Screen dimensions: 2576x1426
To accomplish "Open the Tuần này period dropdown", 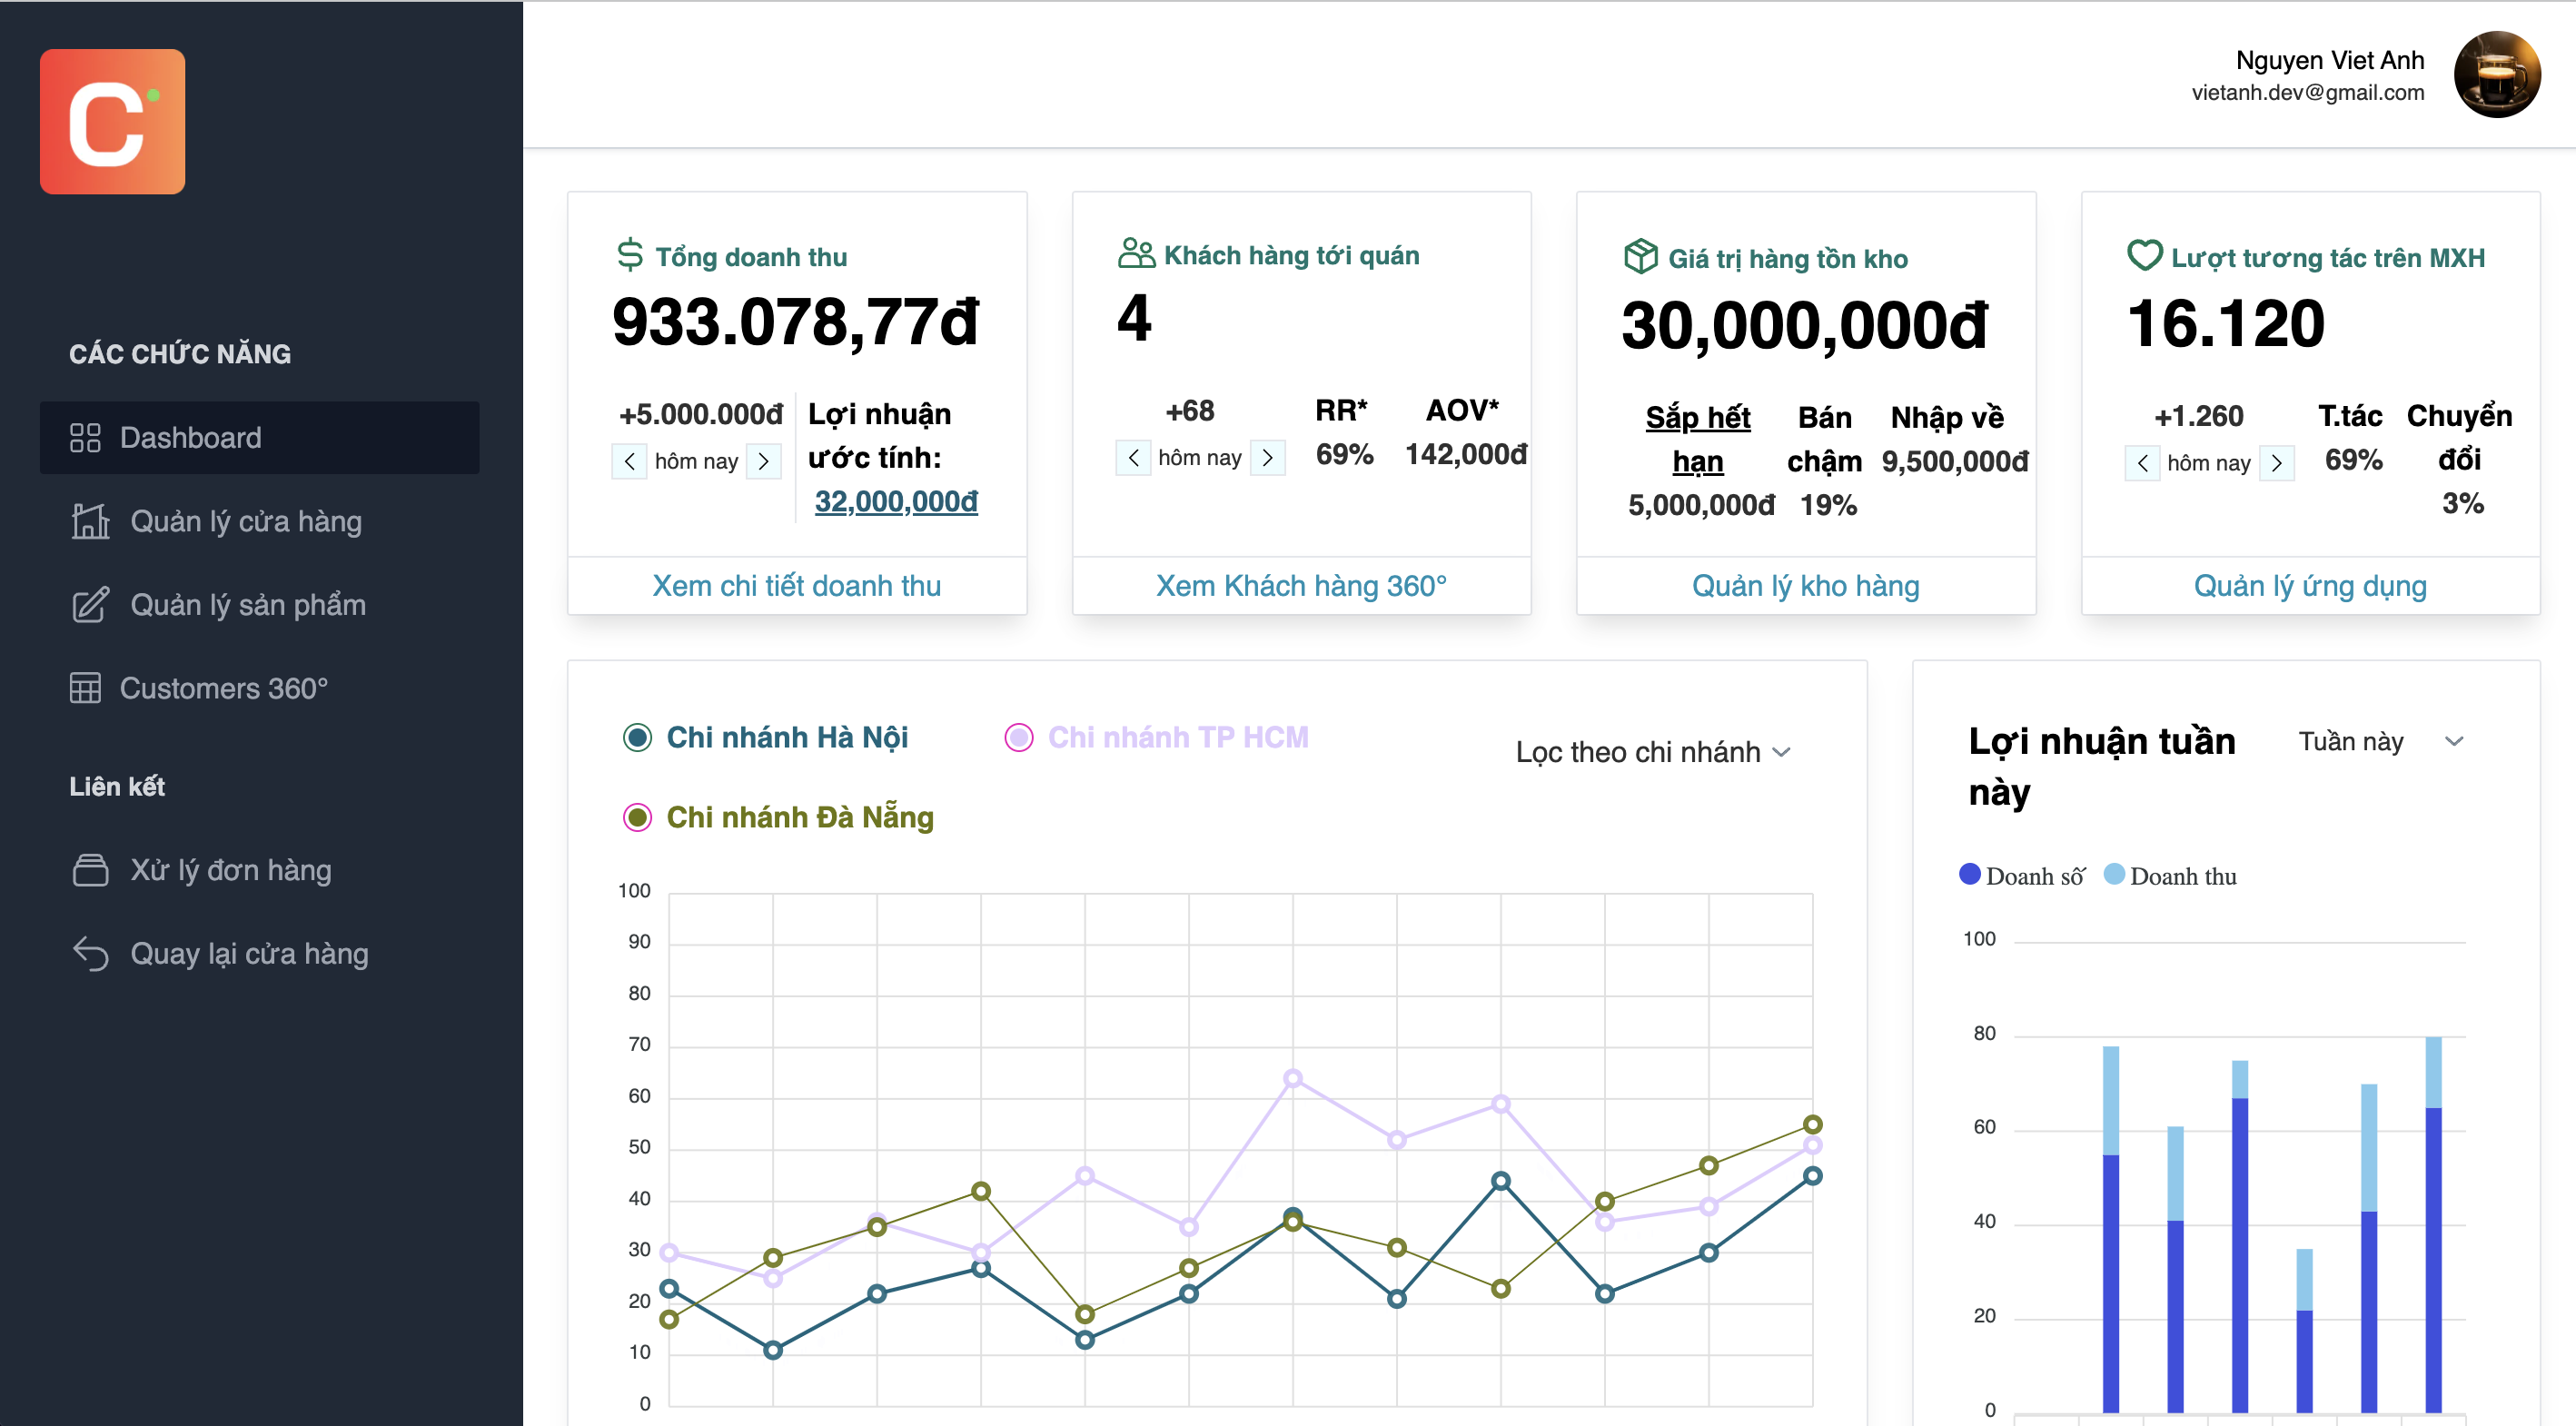I will (2380, 742).
